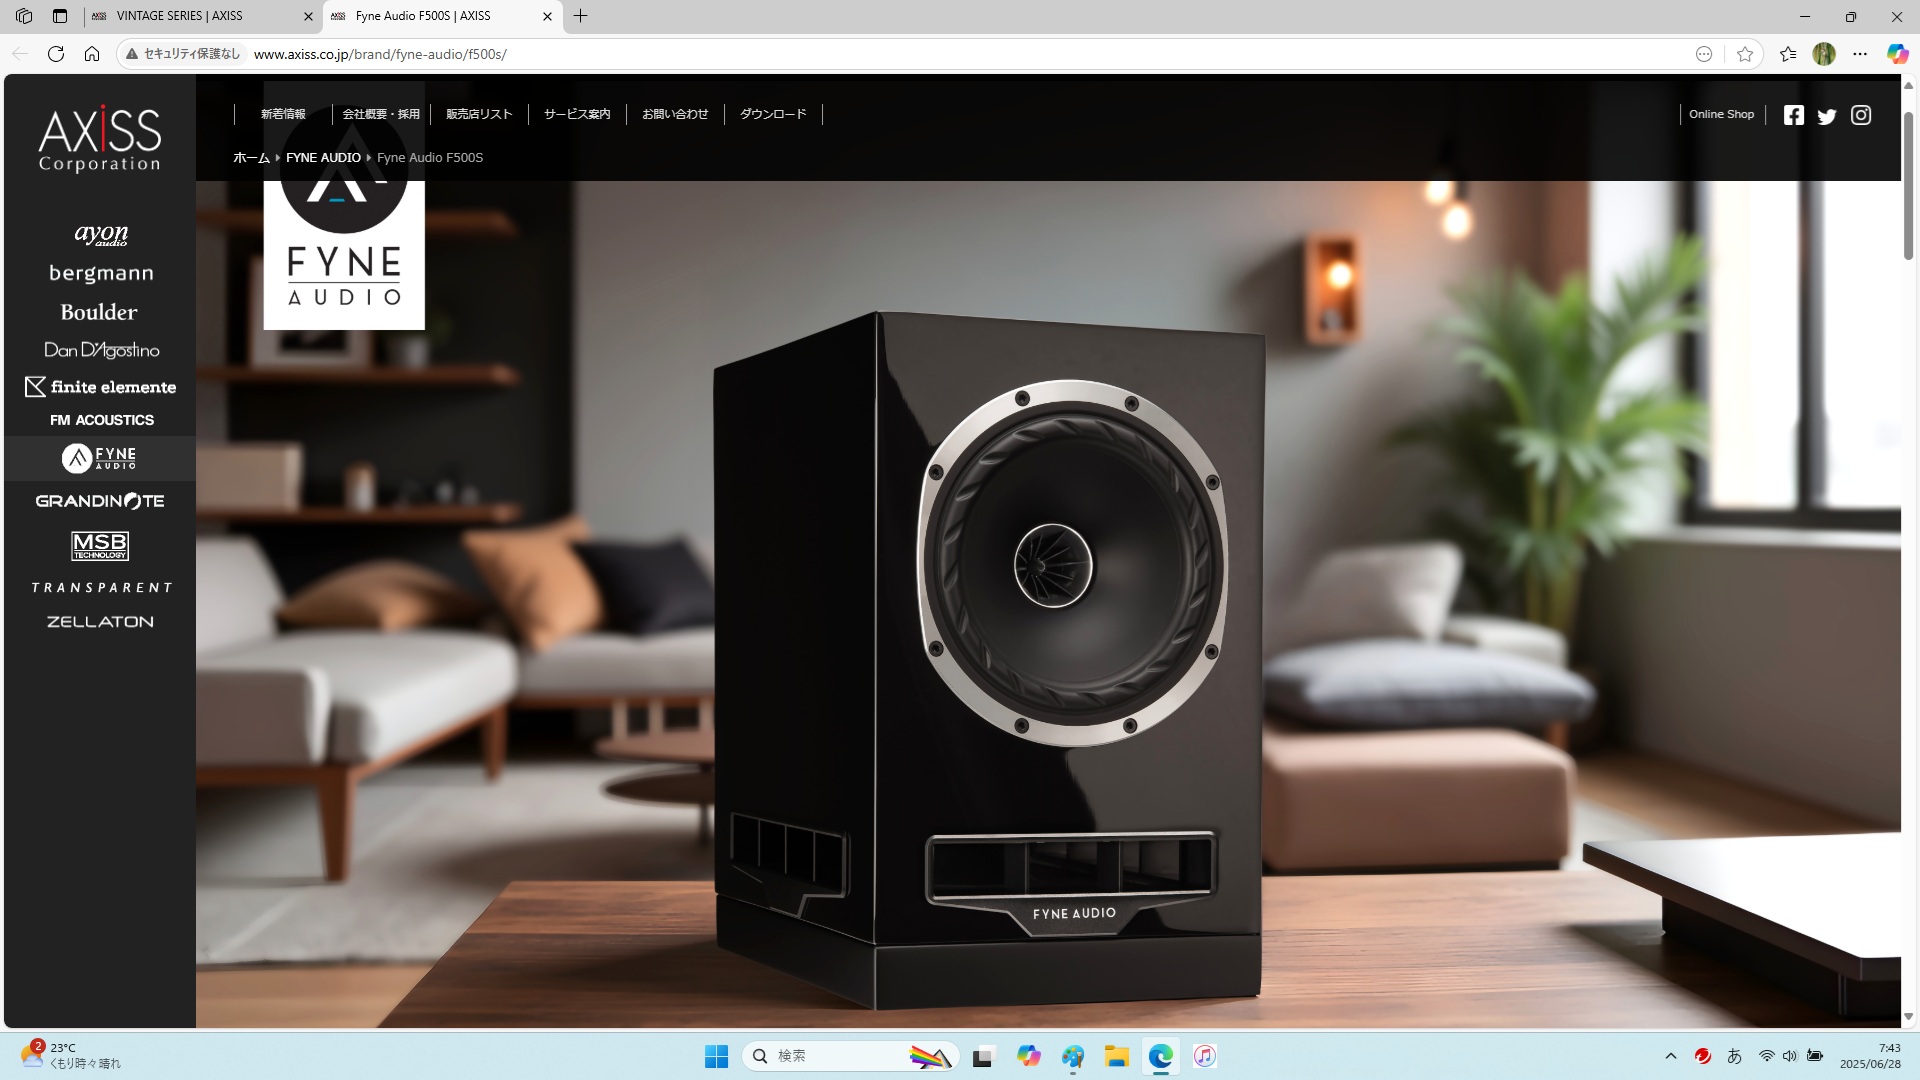The width and height of the screenshot is (1920, 1080).
Task: Click the browser refresh icon
Action: [x=56, y=54]
